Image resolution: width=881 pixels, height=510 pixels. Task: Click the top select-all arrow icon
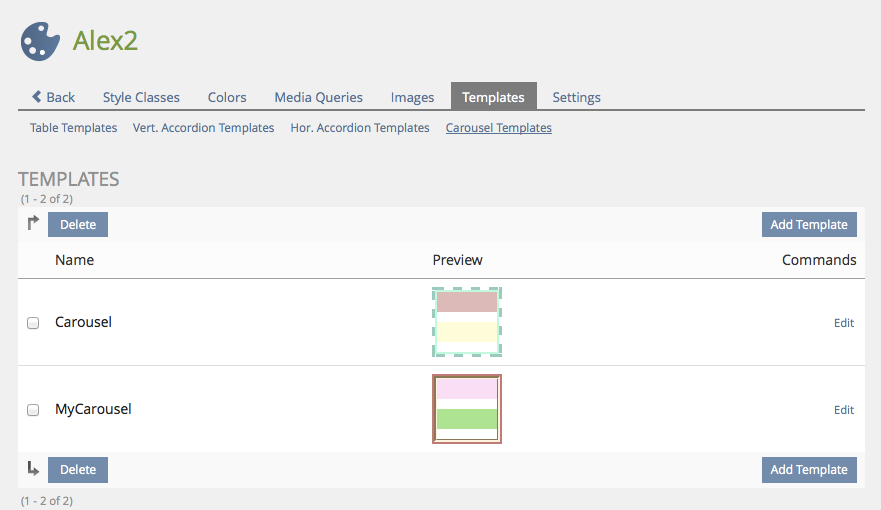point(33,224)
